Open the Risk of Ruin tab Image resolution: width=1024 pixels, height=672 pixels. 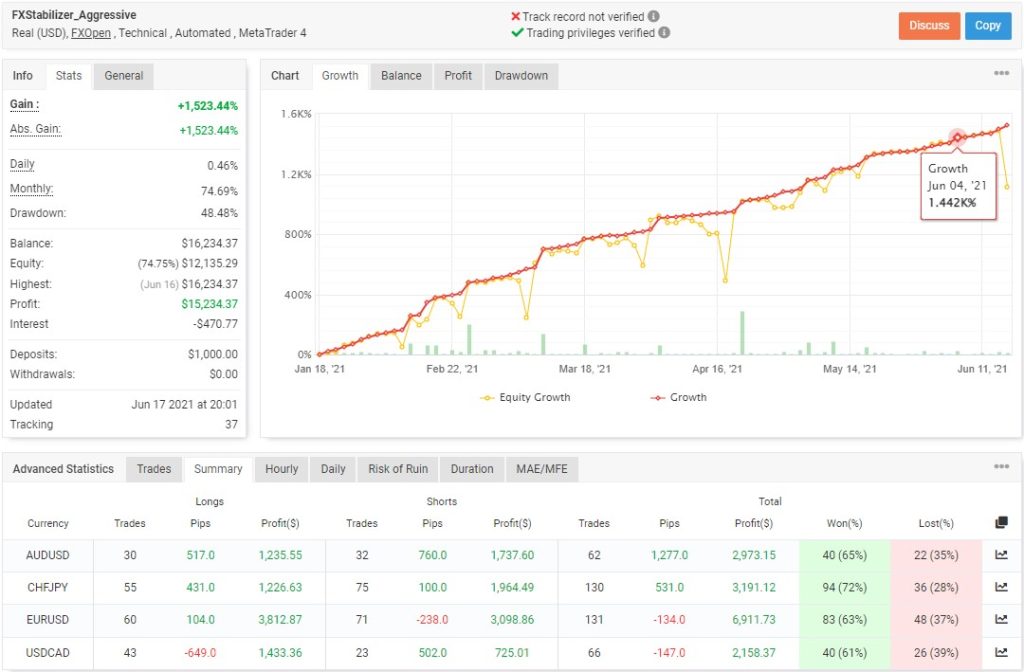[x=398, y=469]
